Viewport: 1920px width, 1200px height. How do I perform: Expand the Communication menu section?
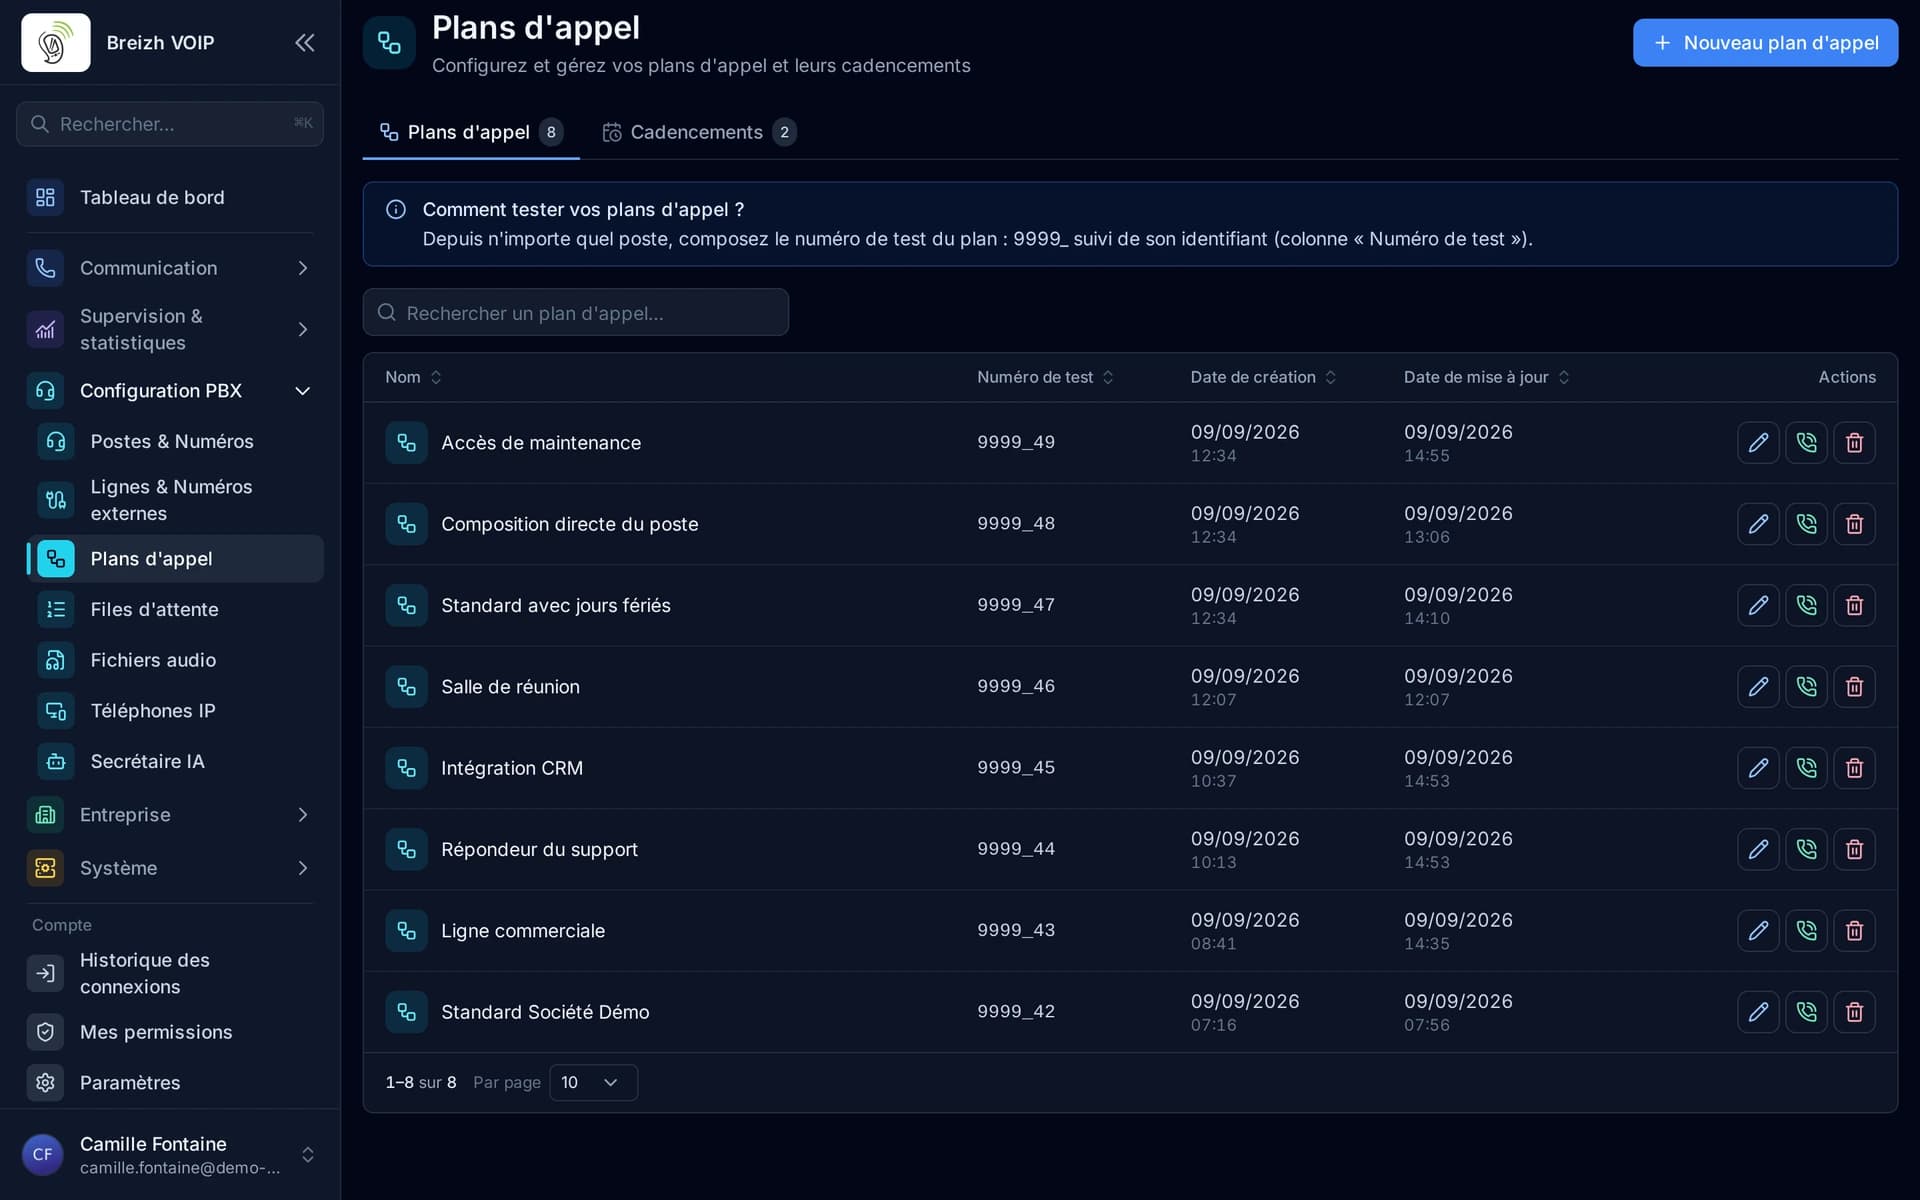coord(170,268)
